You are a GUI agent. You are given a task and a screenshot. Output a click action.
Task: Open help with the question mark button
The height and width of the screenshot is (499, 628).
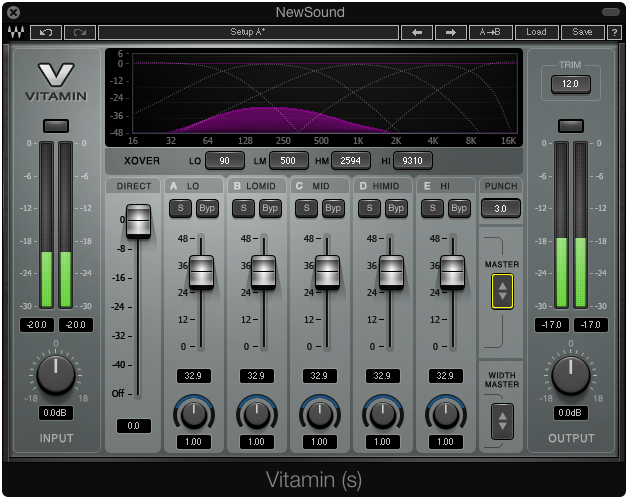tap(614, 32)
